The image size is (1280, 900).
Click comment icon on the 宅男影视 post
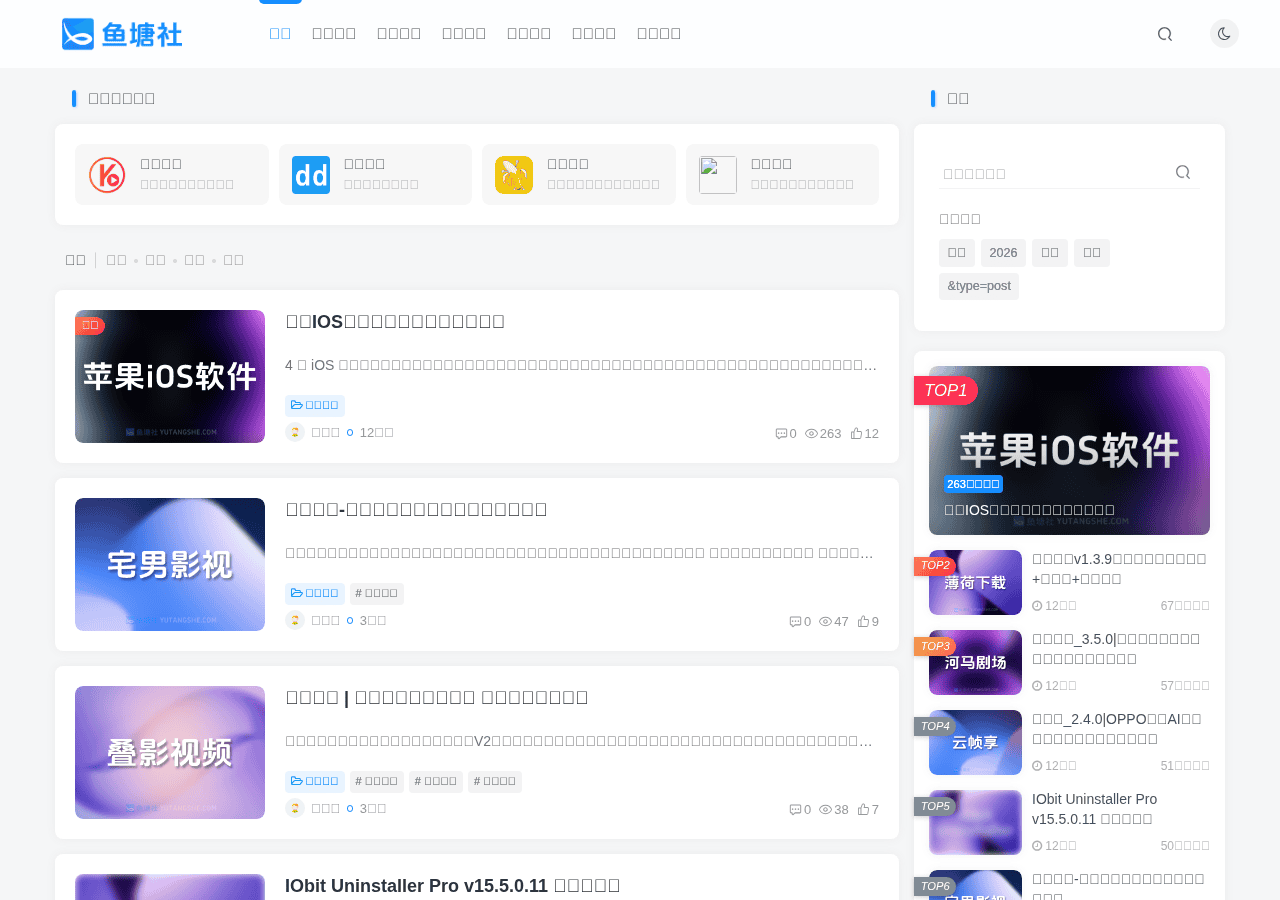click(x=795, y=621)
